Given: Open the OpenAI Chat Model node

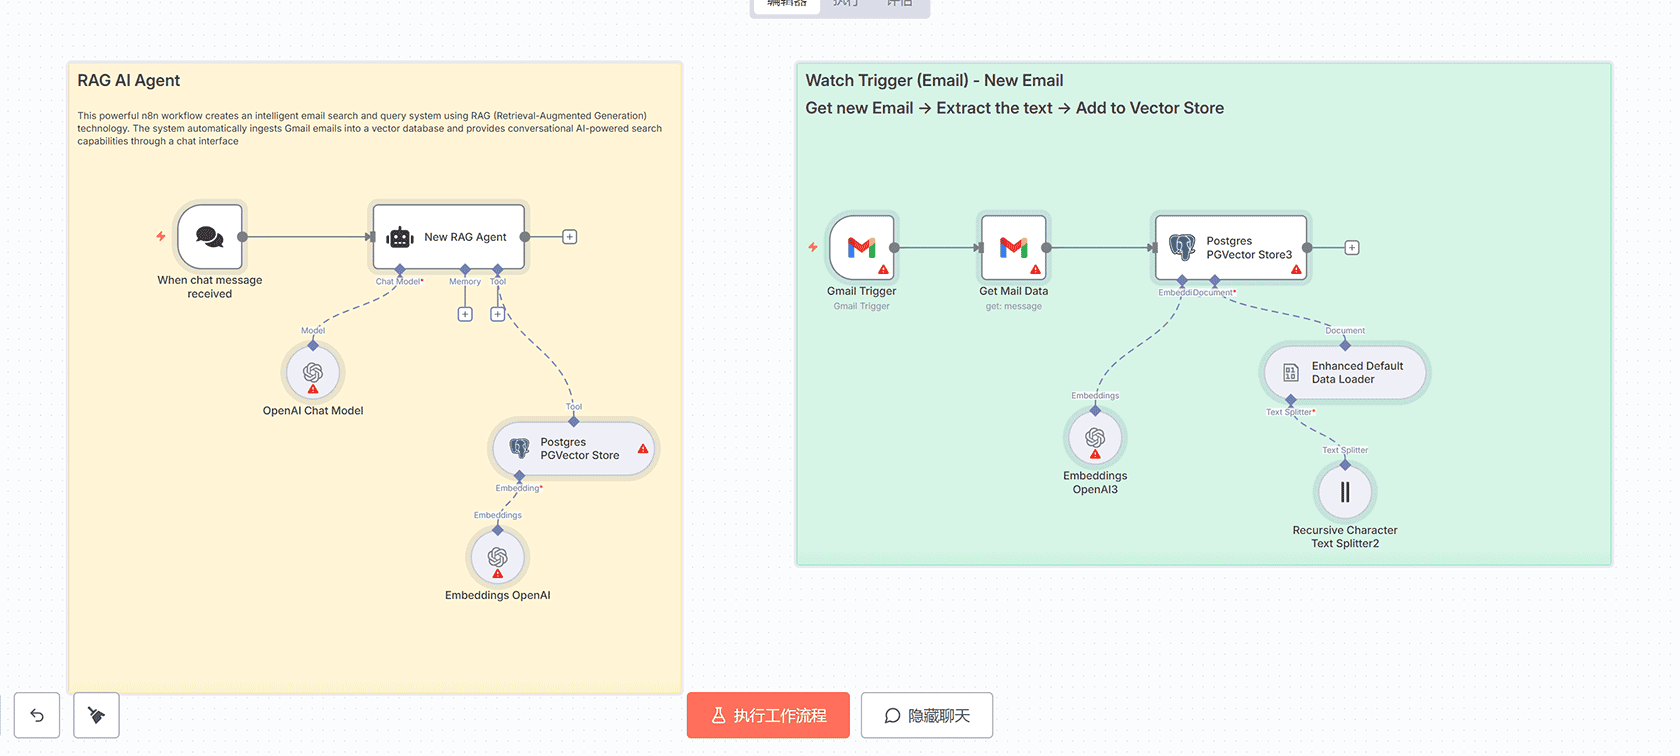Looking at the screenshot, I should pyautogui.click(x=313, y=371).
